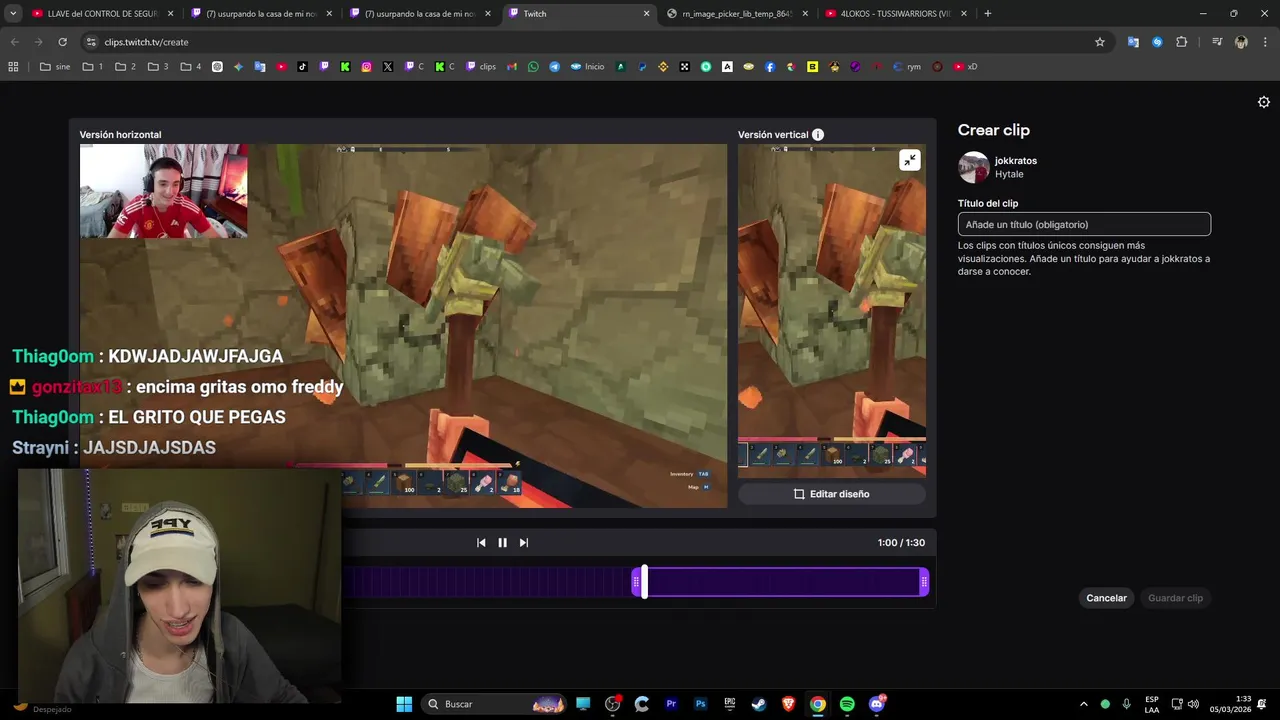Open the tab search dropdown
The height and width of the screenshot is (720, 1280).
click(x=13, y=14)
